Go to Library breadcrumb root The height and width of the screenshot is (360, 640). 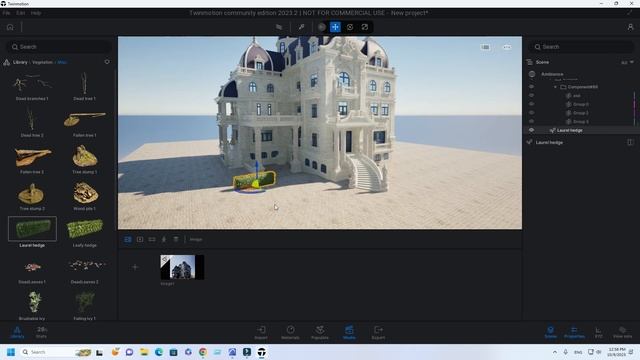coord(20,62)
